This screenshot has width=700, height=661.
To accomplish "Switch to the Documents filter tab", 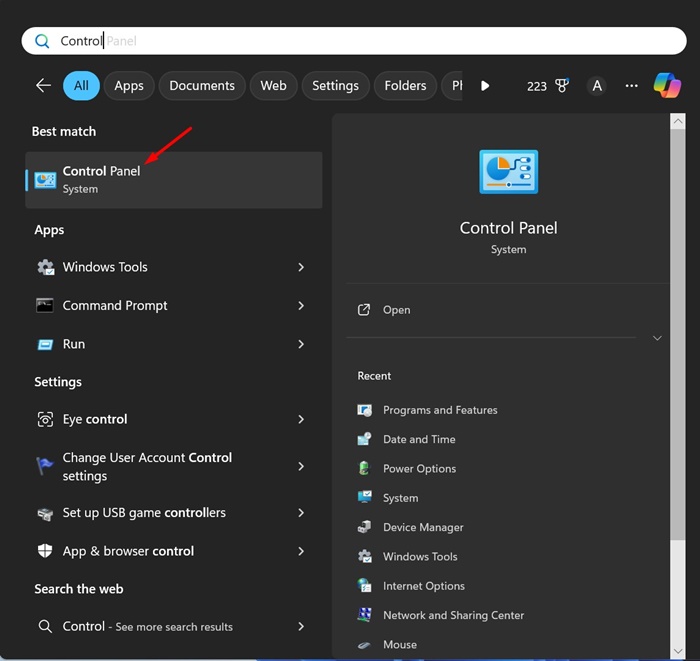I will pyautogui.click(x=202, y=85).
